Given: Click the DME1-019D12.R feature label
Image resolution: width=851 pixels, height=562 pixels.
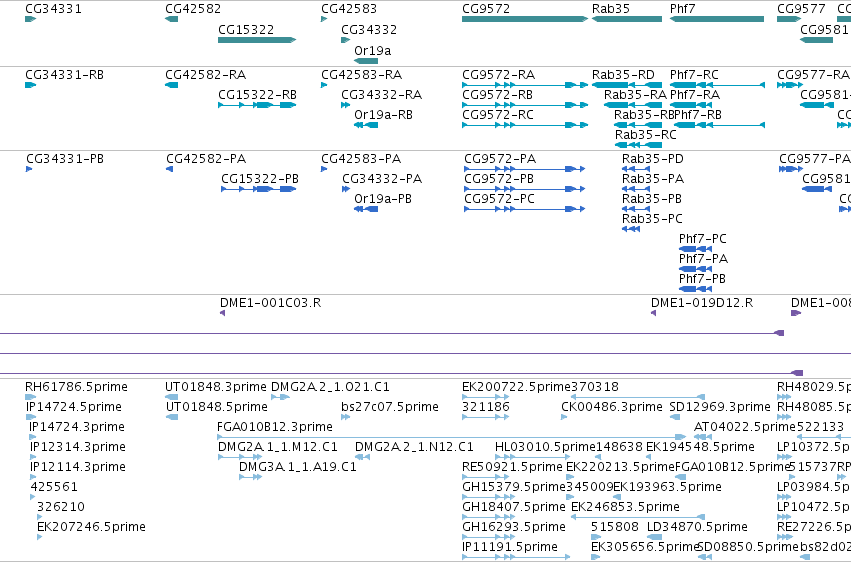Looking at the screenshot, I should coord(702,303).
